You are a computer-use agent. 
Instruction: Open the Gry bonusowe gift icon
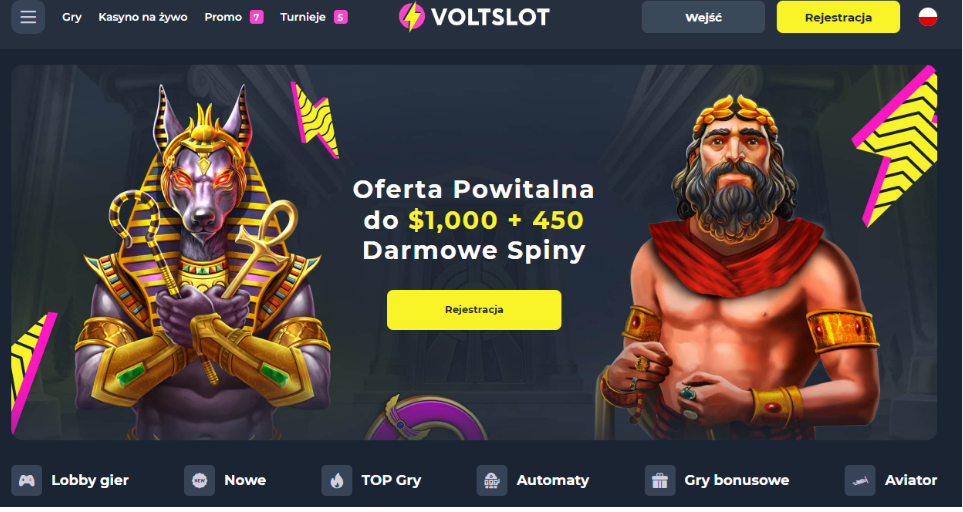click(660, 480)
